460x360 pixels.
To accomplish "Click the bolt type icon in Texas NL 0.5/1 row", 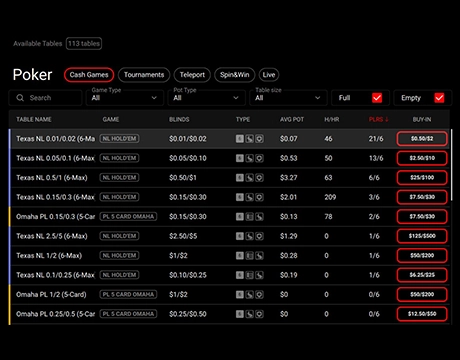I will [249, 178].
